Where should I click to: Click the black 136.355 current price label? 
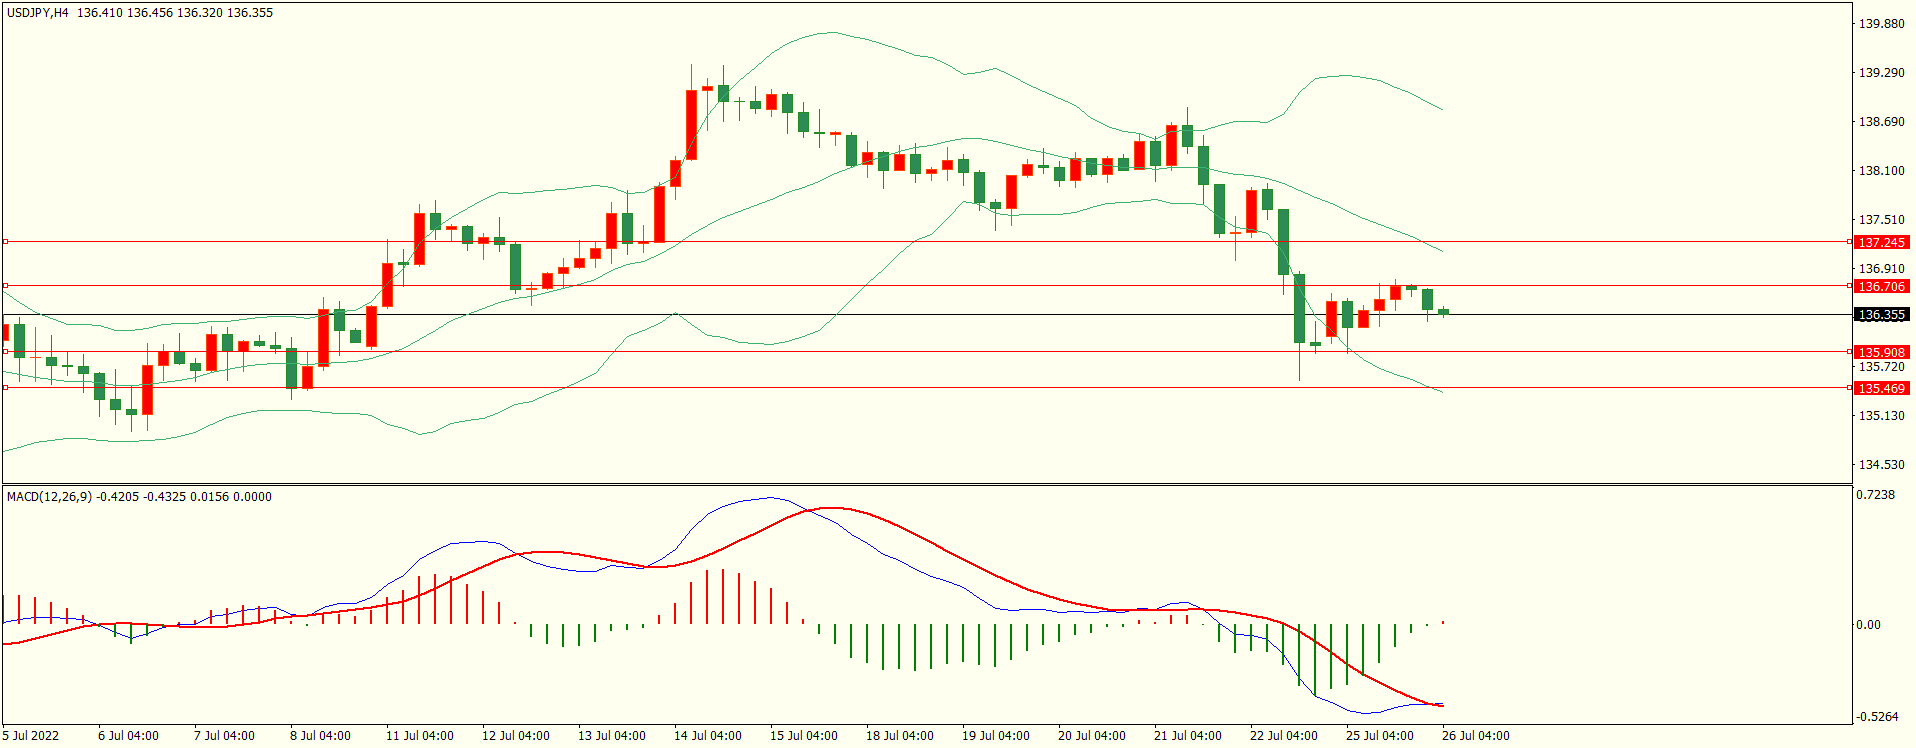(x=1881, y=315)
